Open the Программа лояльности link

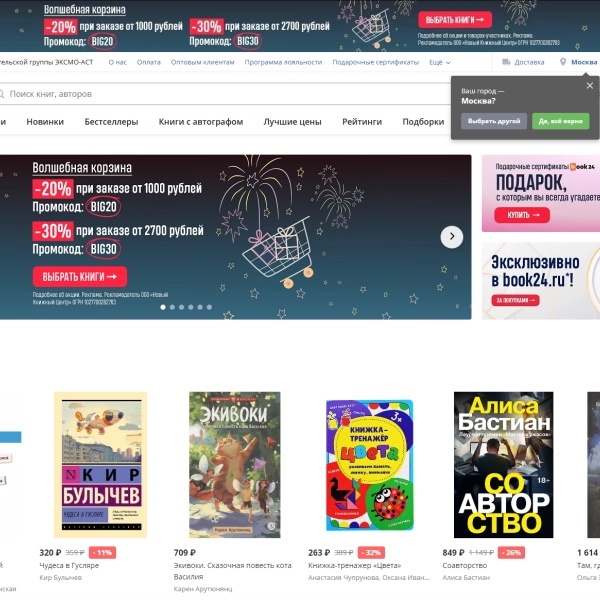(x=283, y=62)
